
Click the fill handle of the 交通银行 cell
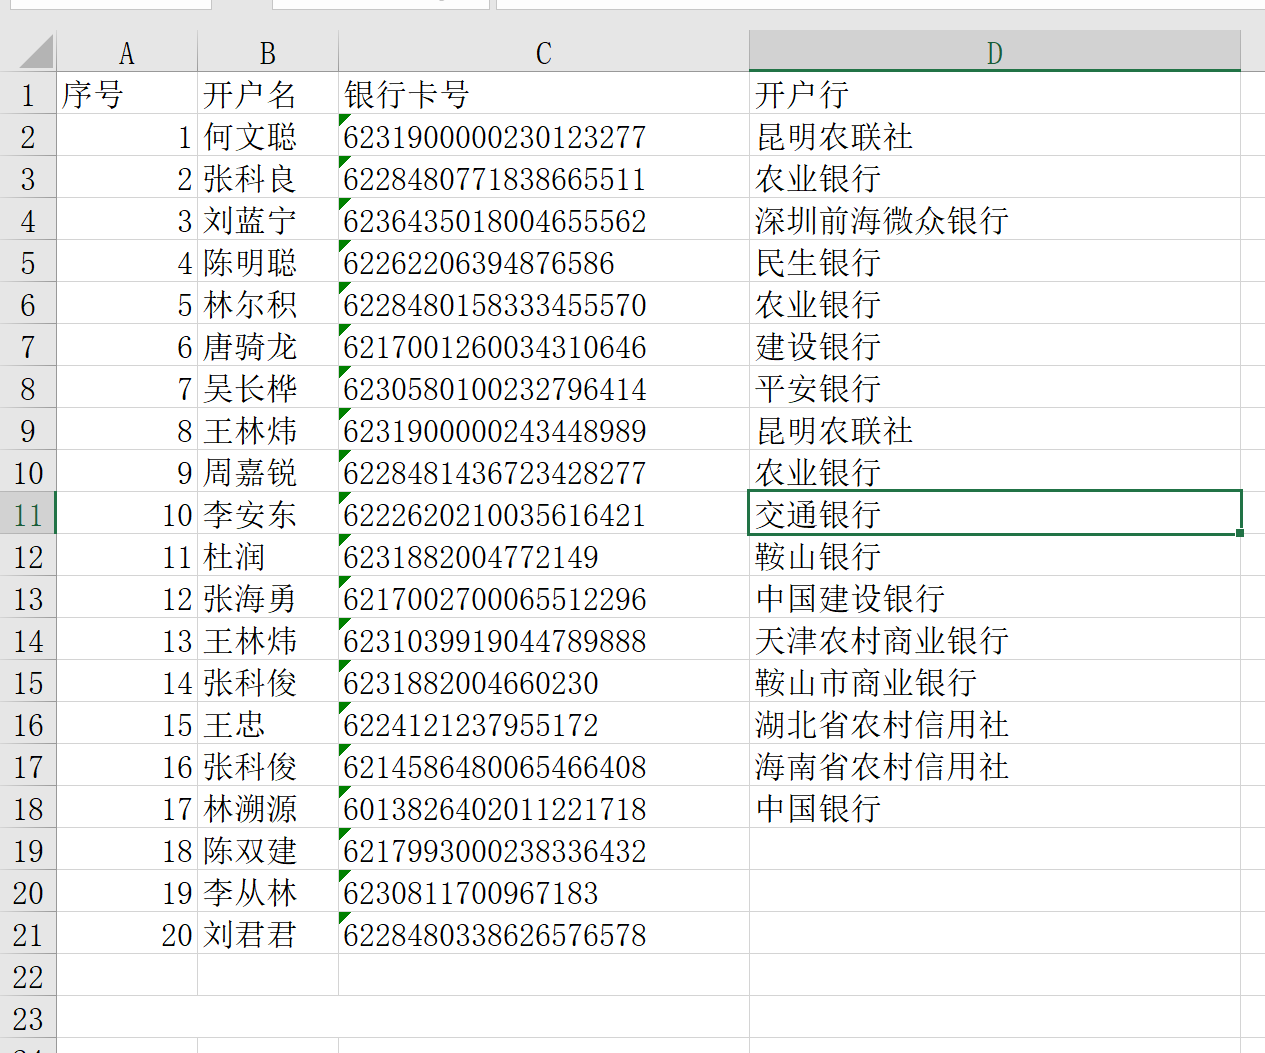tap(1240, 533)
